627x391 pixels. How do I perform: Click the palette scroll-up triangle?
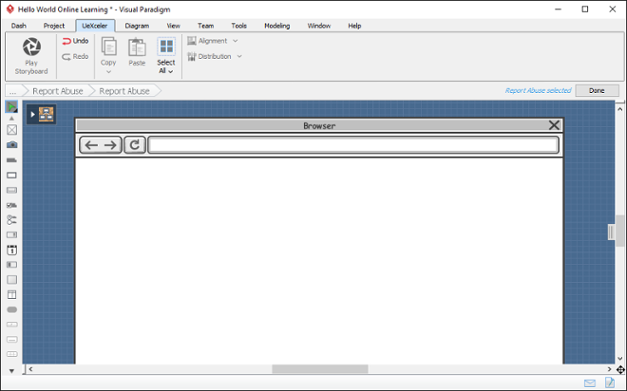coord(12,118)
